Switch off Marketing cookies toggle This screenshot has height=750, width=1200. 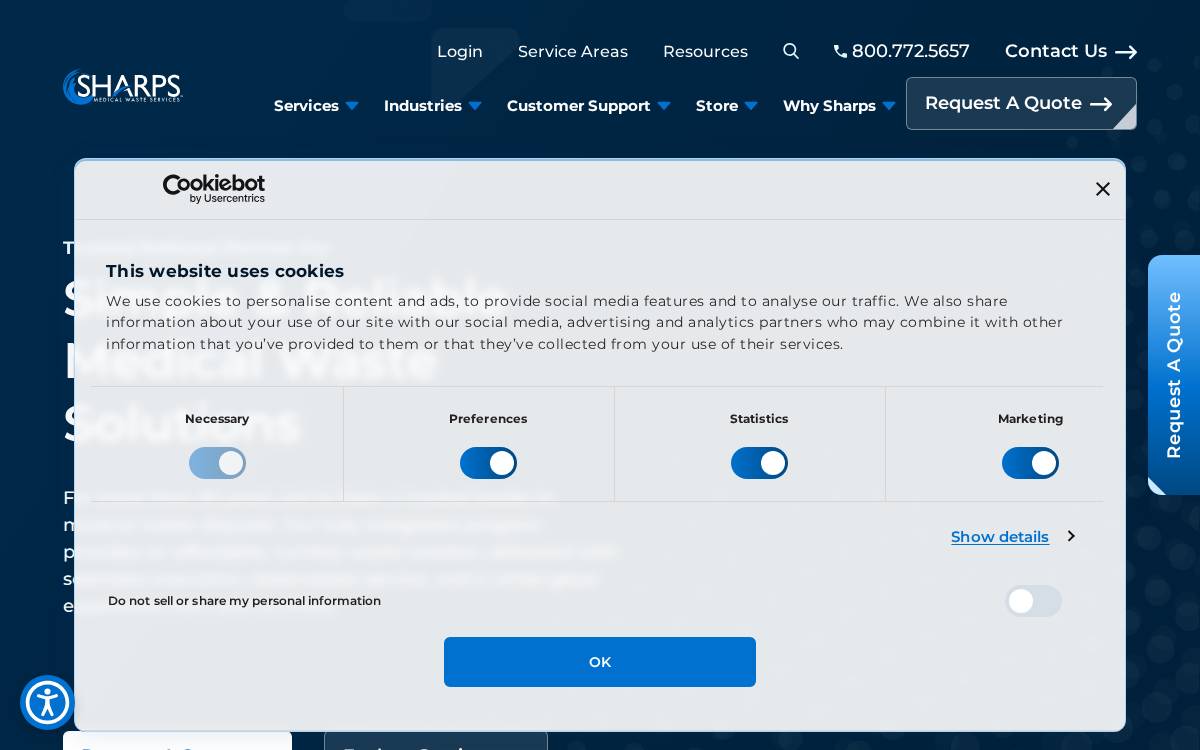click(x=1030, y=463)
